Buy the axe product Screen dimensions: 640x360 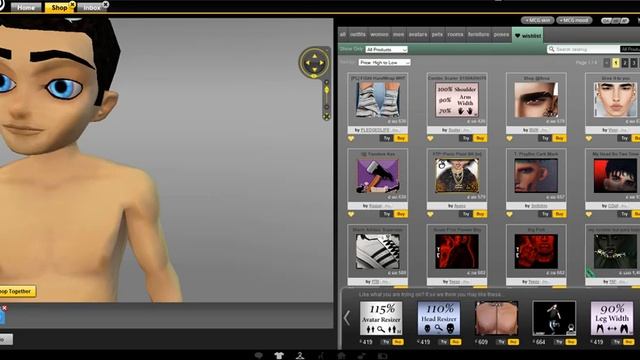point(401,214)
